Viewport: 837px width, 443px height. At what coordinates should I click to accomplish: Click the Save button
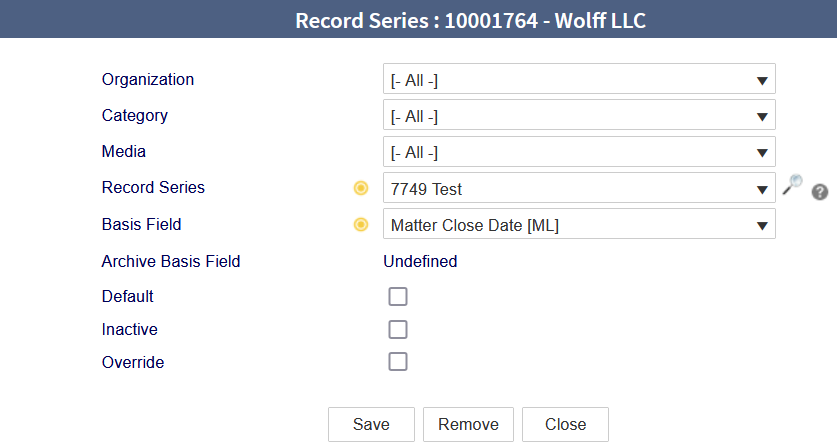pos(372,424)
